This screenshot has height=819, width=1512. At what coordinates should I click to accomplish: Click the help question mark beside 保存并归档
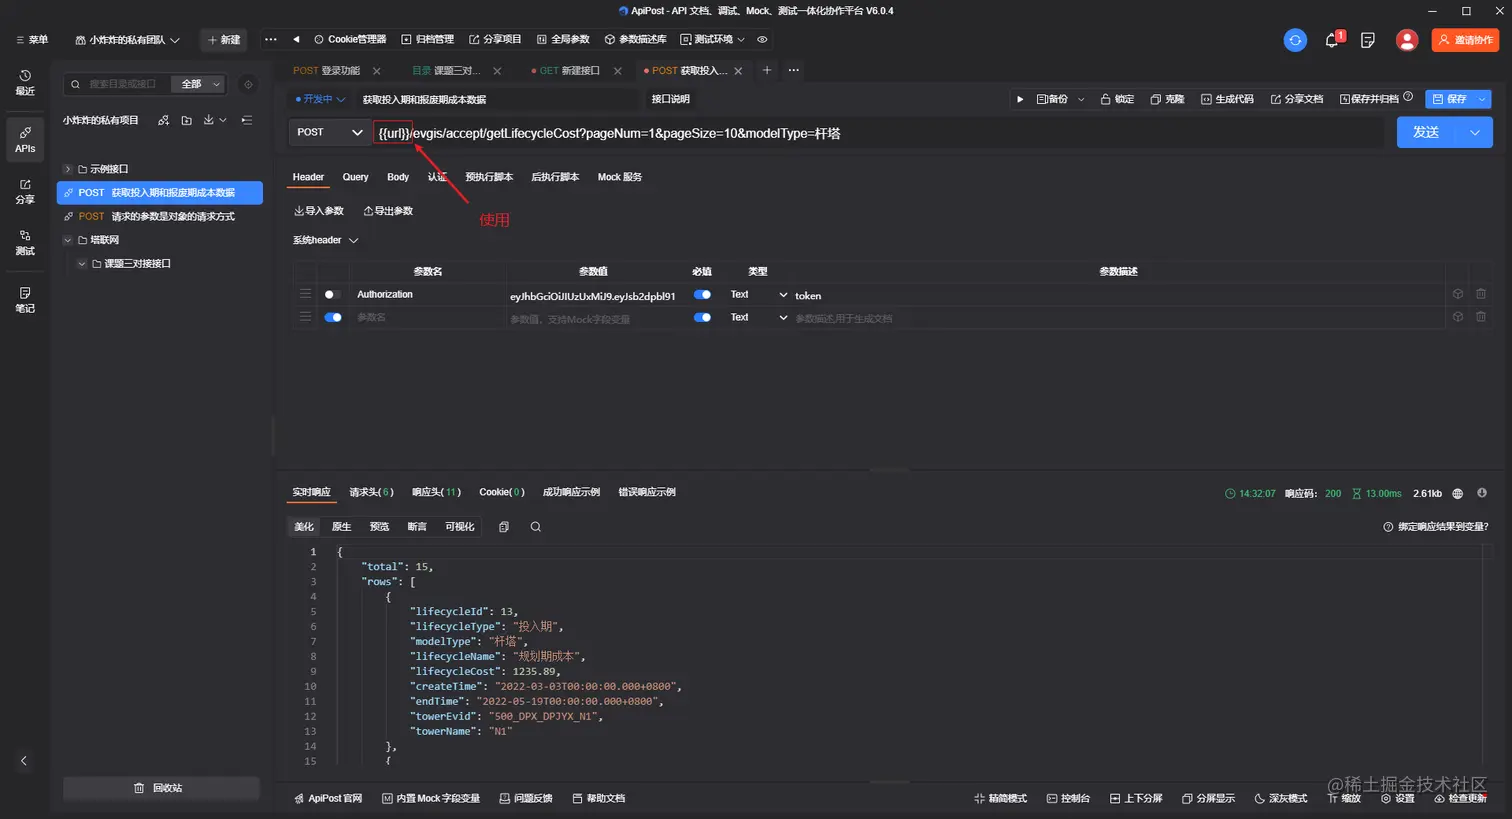(x=1408, y=97)
